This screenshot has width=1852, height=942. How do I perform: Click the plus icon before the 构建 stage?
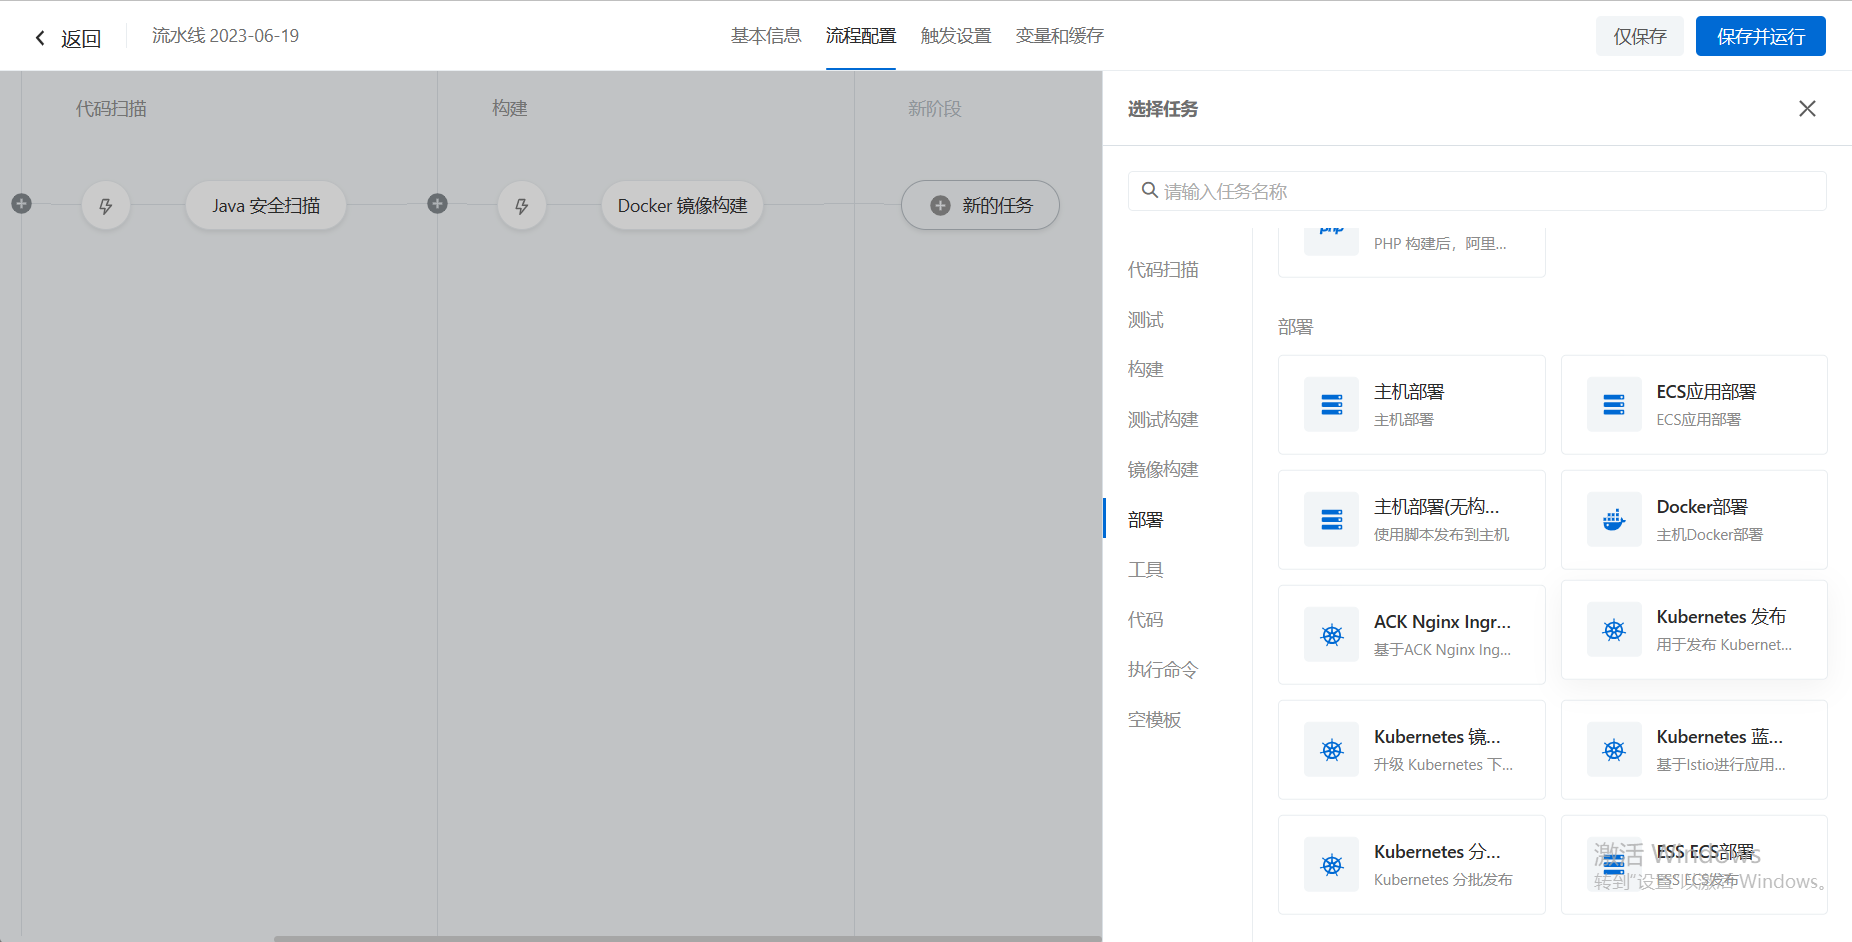coord(437,204)
